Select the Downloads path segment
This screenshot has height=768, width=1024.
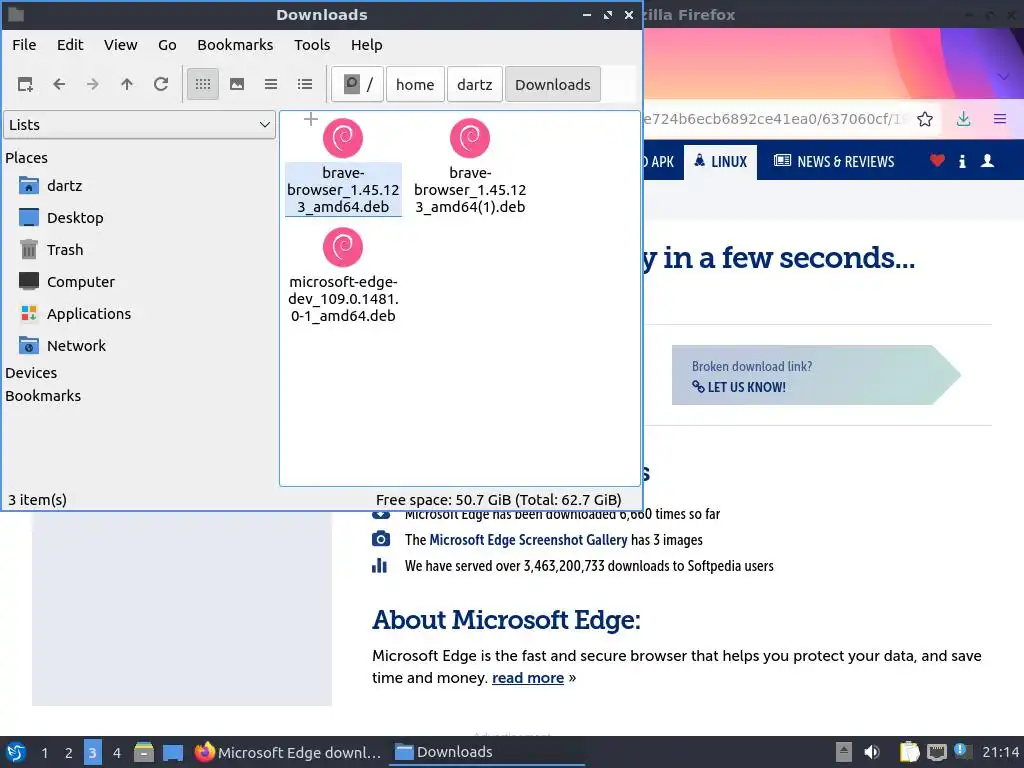[552, 84]
